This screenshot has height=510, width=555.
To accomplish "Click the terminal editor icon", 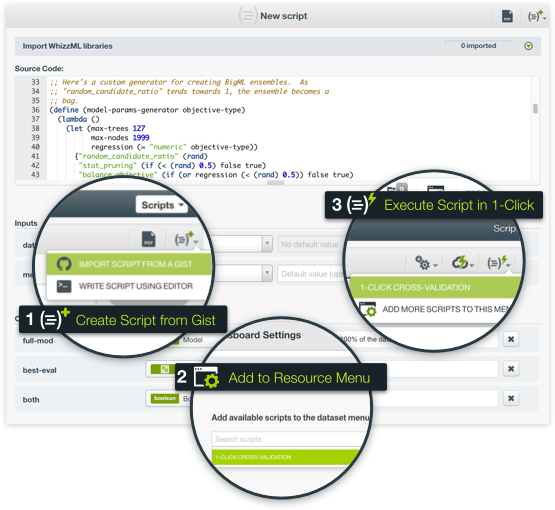I will pyautogui.click(x=64, y=286).
